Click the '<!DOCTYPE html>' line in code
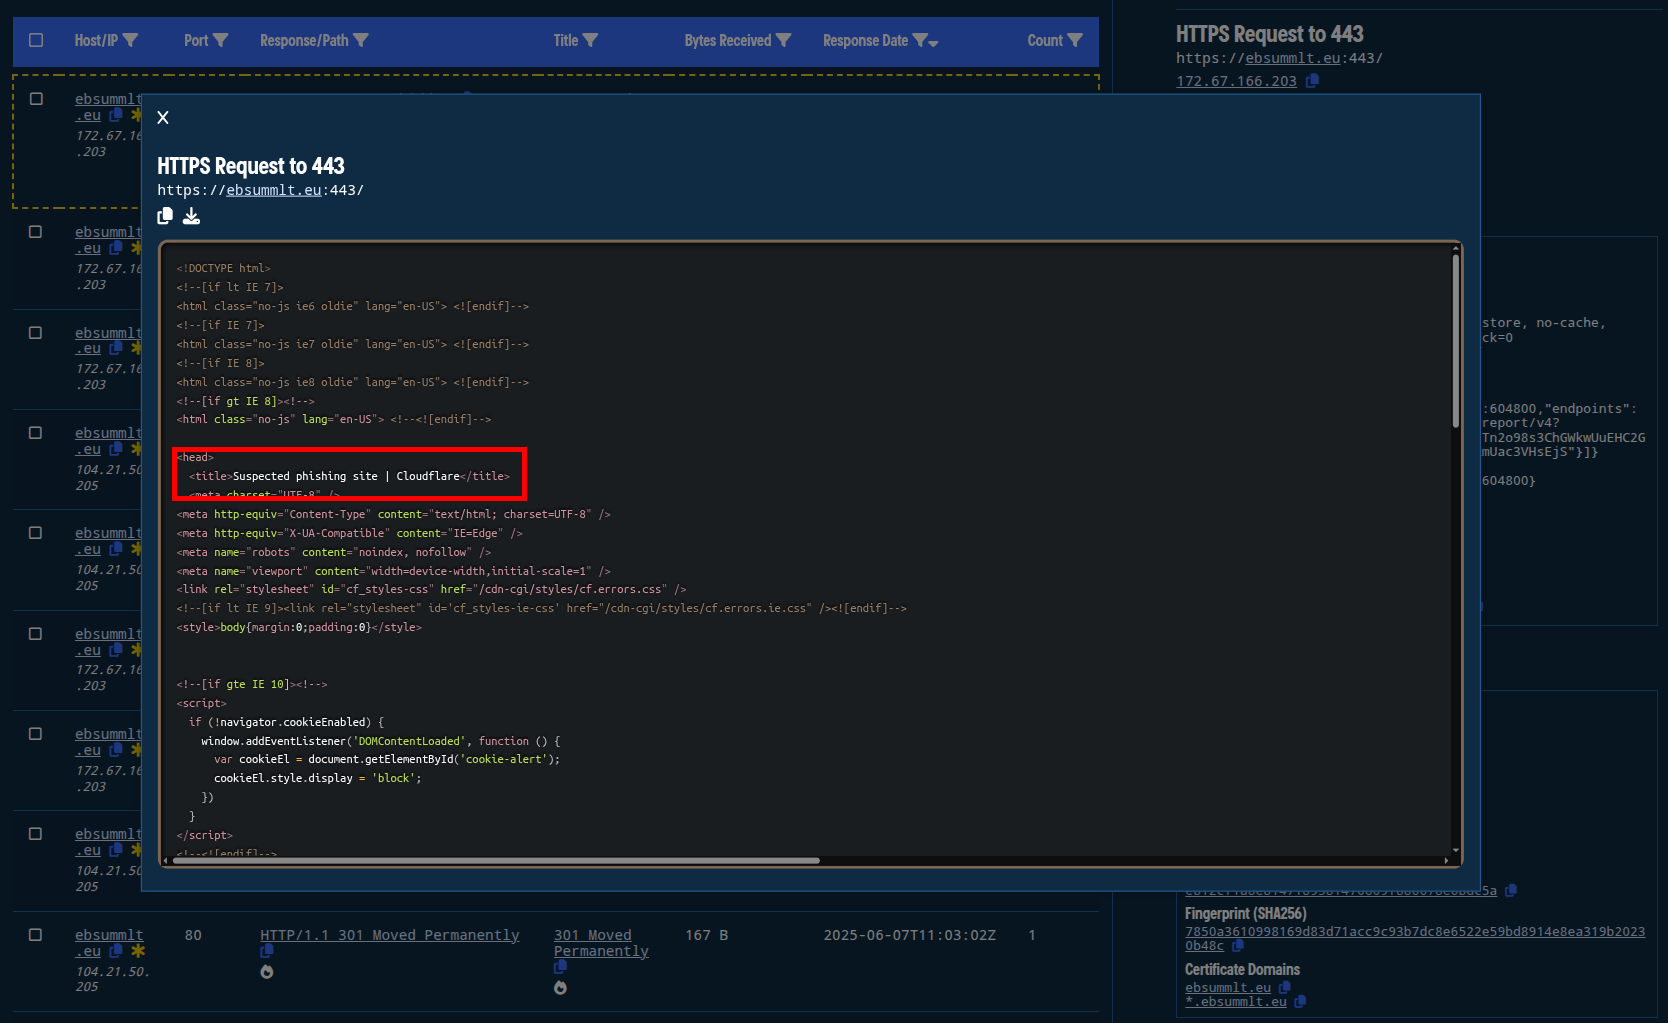This screenshot has height=1023, width=1668. [x=224, y=268]
